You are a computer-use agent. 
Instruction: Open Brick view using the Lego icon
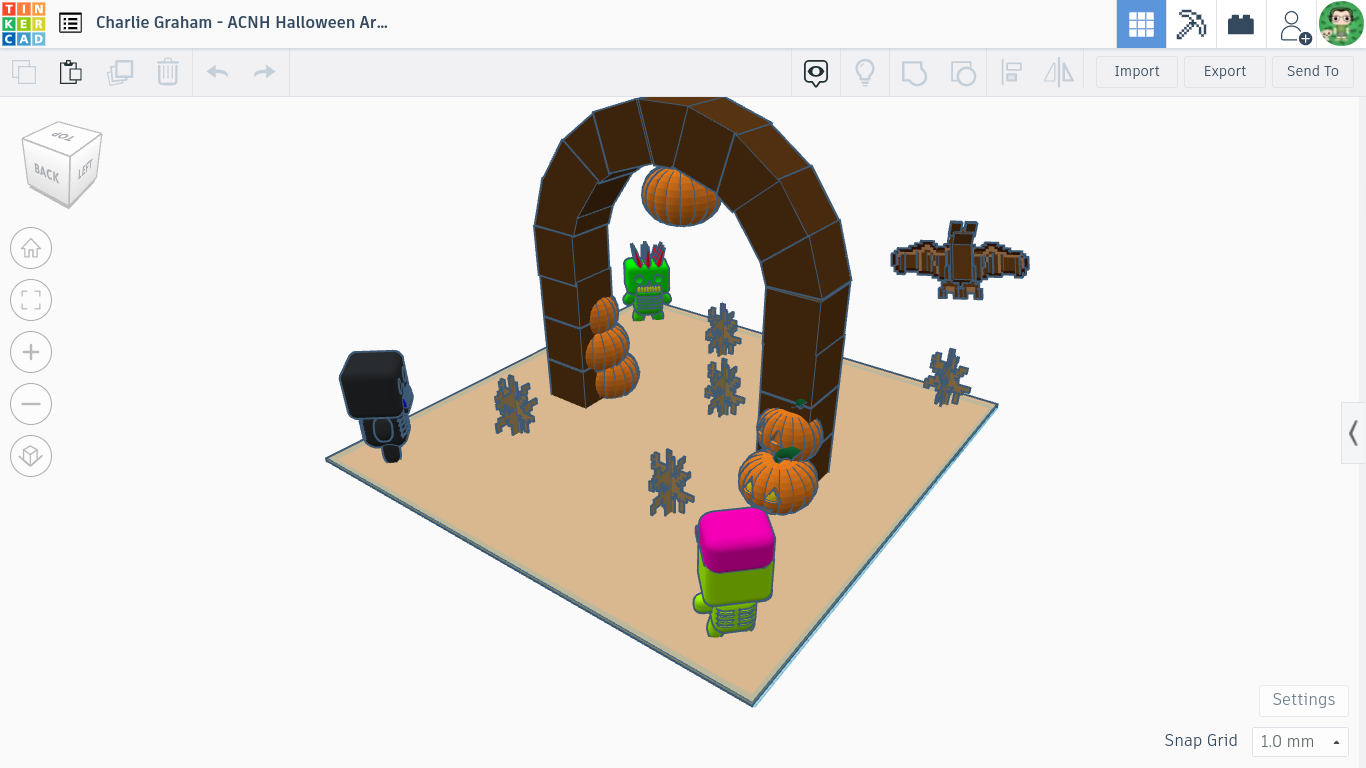(x=1240, y=23)
